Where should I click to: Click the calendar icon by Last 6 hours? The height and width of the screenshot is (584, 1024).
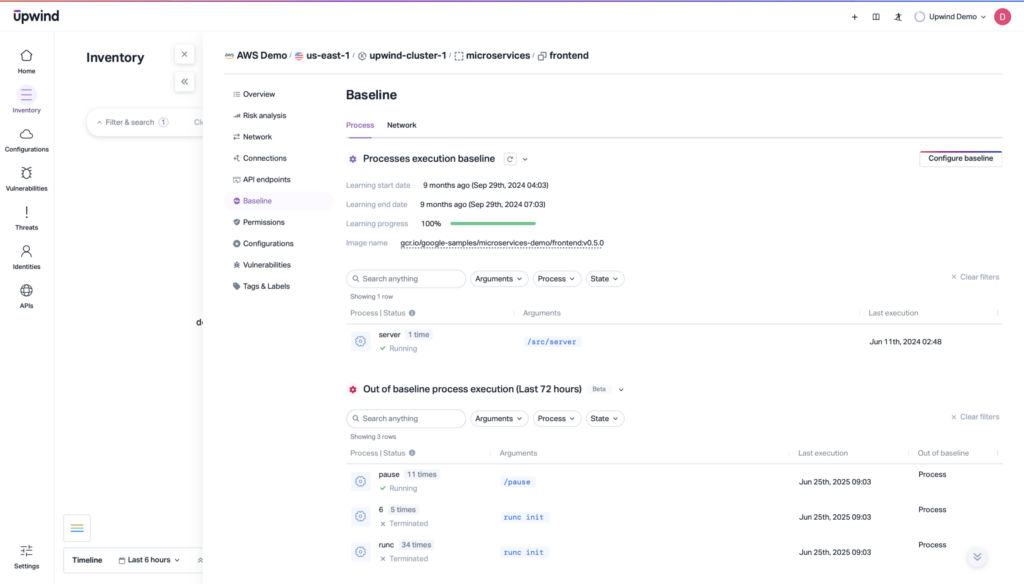[122, 560]
